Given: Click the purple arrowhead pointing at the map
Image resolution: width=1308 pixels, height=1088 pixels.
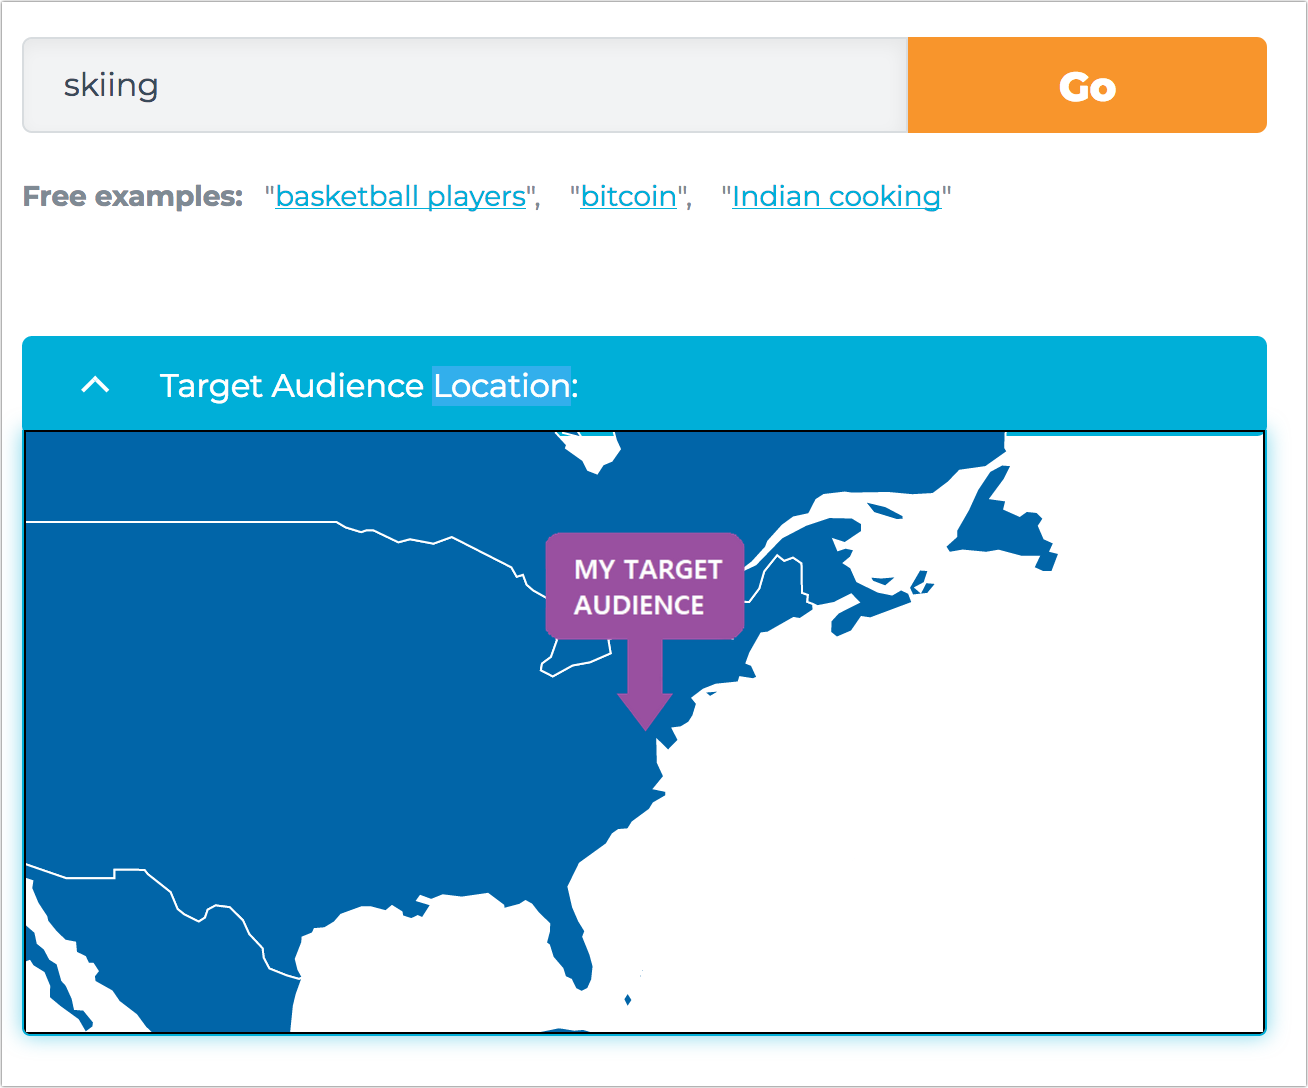Looking at the screenshot, I should (645, 711).
